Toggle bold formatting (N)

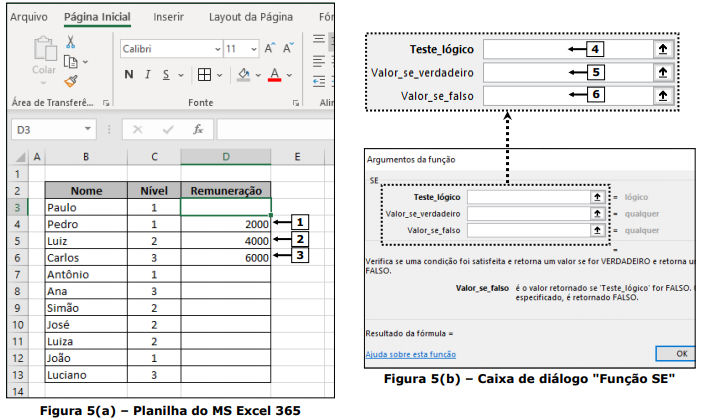point(130,75)
